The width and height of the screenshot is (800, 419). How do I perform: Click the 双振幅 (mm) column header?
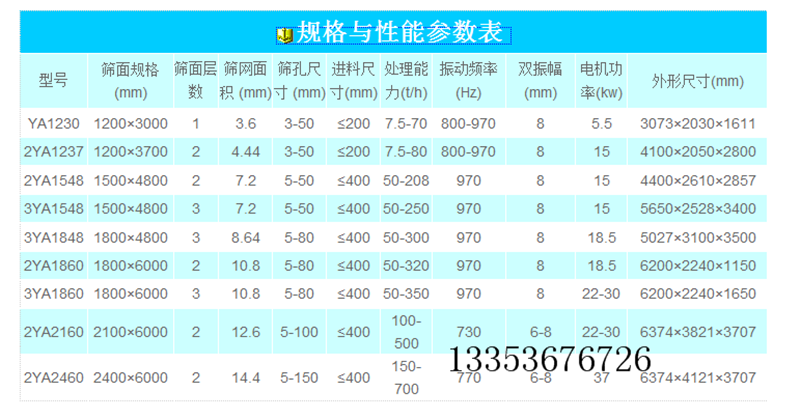(540, 81)
